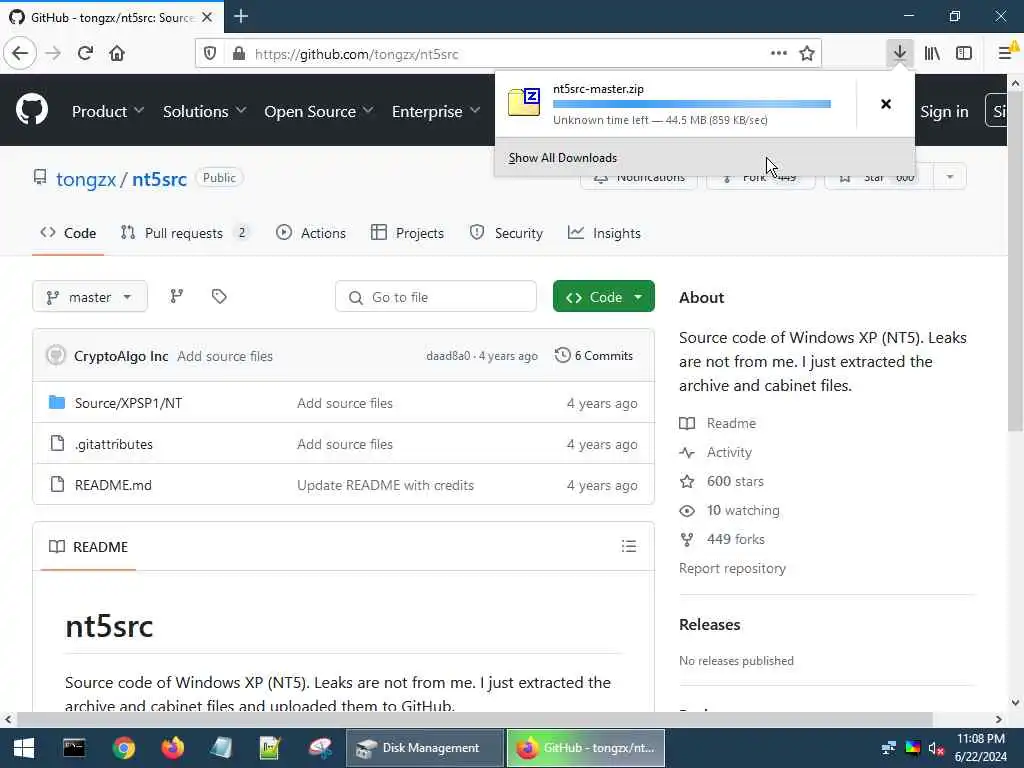Open the README outline list icon

(629, 546)
